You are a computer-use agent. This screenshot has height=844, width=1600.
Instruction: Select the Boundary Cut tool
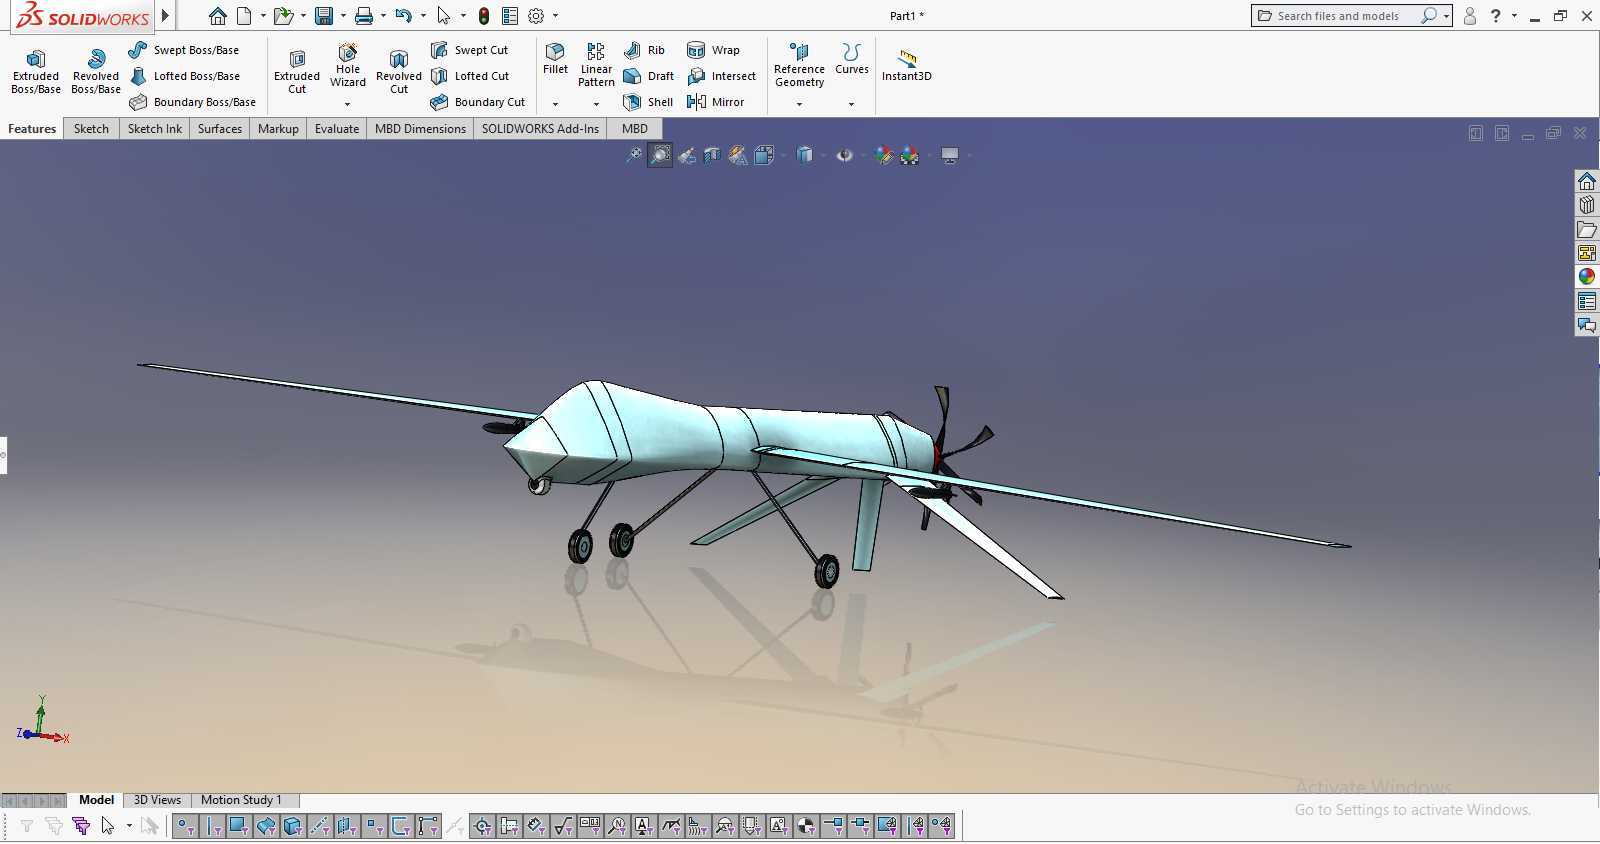click(478, 102)
